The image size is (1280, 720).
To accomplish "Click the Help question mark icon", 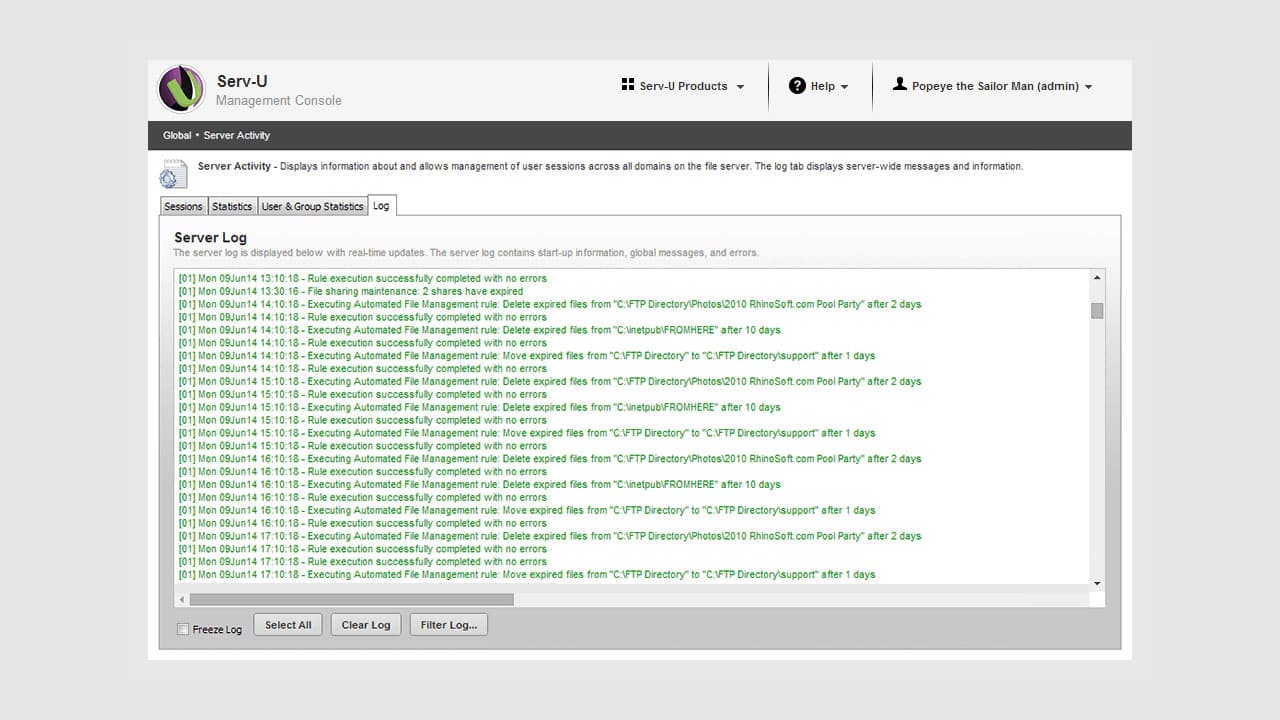I will pos(797,86).
